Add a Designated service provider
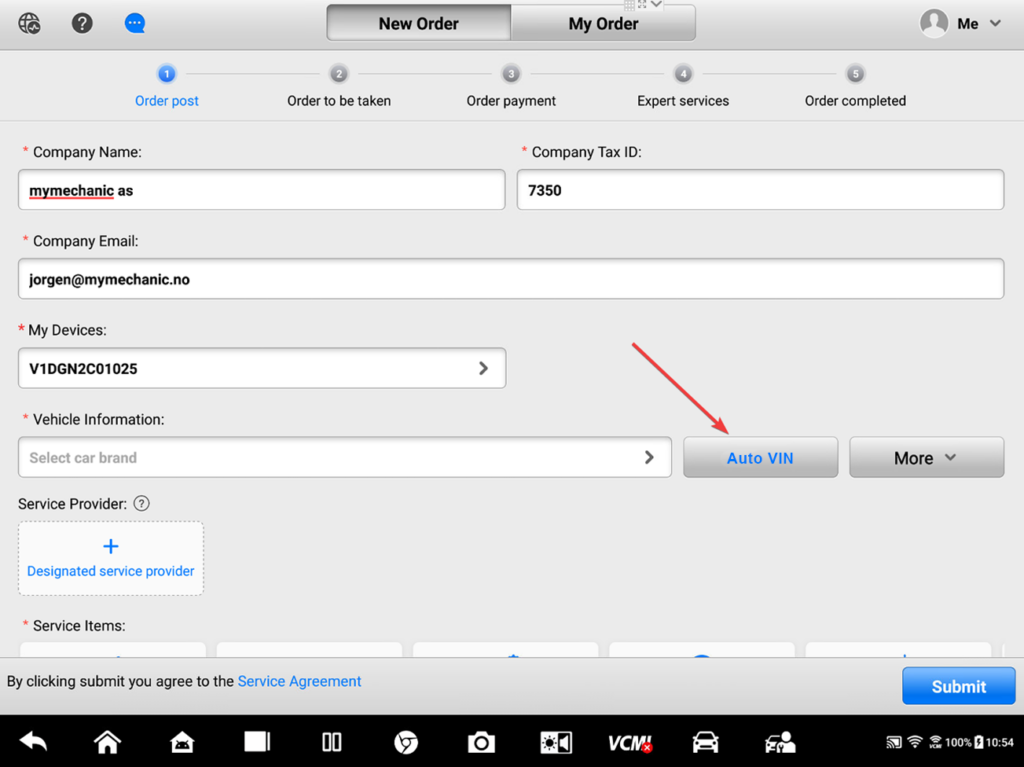This screenshot has width=1024, height=767. point(111,559)
